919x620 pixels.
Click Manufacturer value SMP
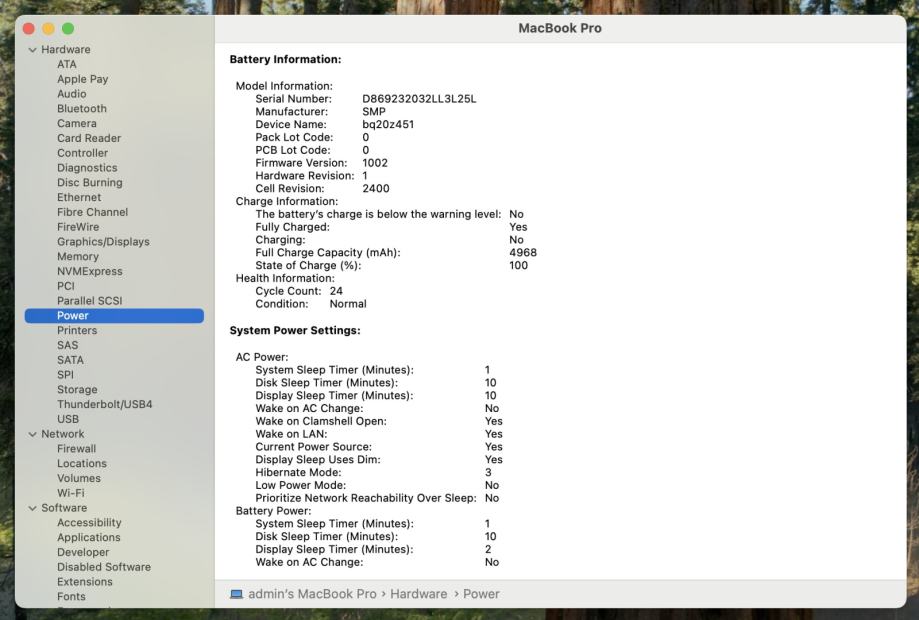(374, 112)
